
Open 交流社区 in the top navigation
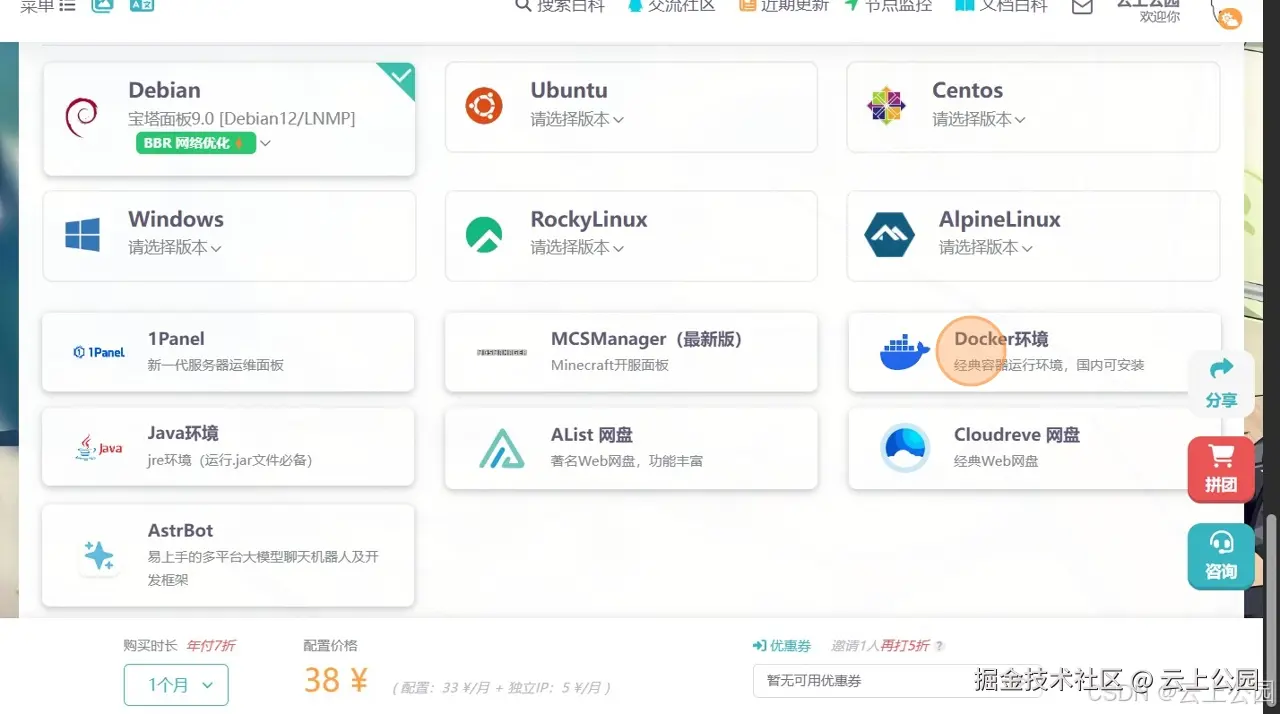(671, 6)
